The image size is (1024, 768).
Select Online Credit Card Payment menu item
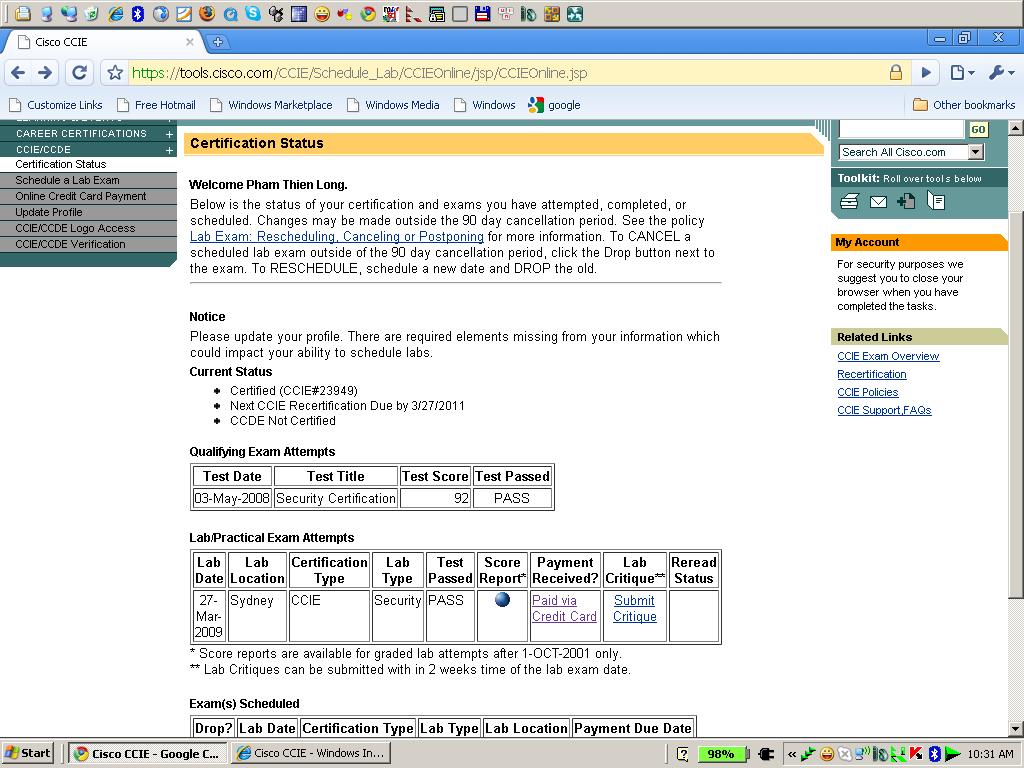point(81,196)
